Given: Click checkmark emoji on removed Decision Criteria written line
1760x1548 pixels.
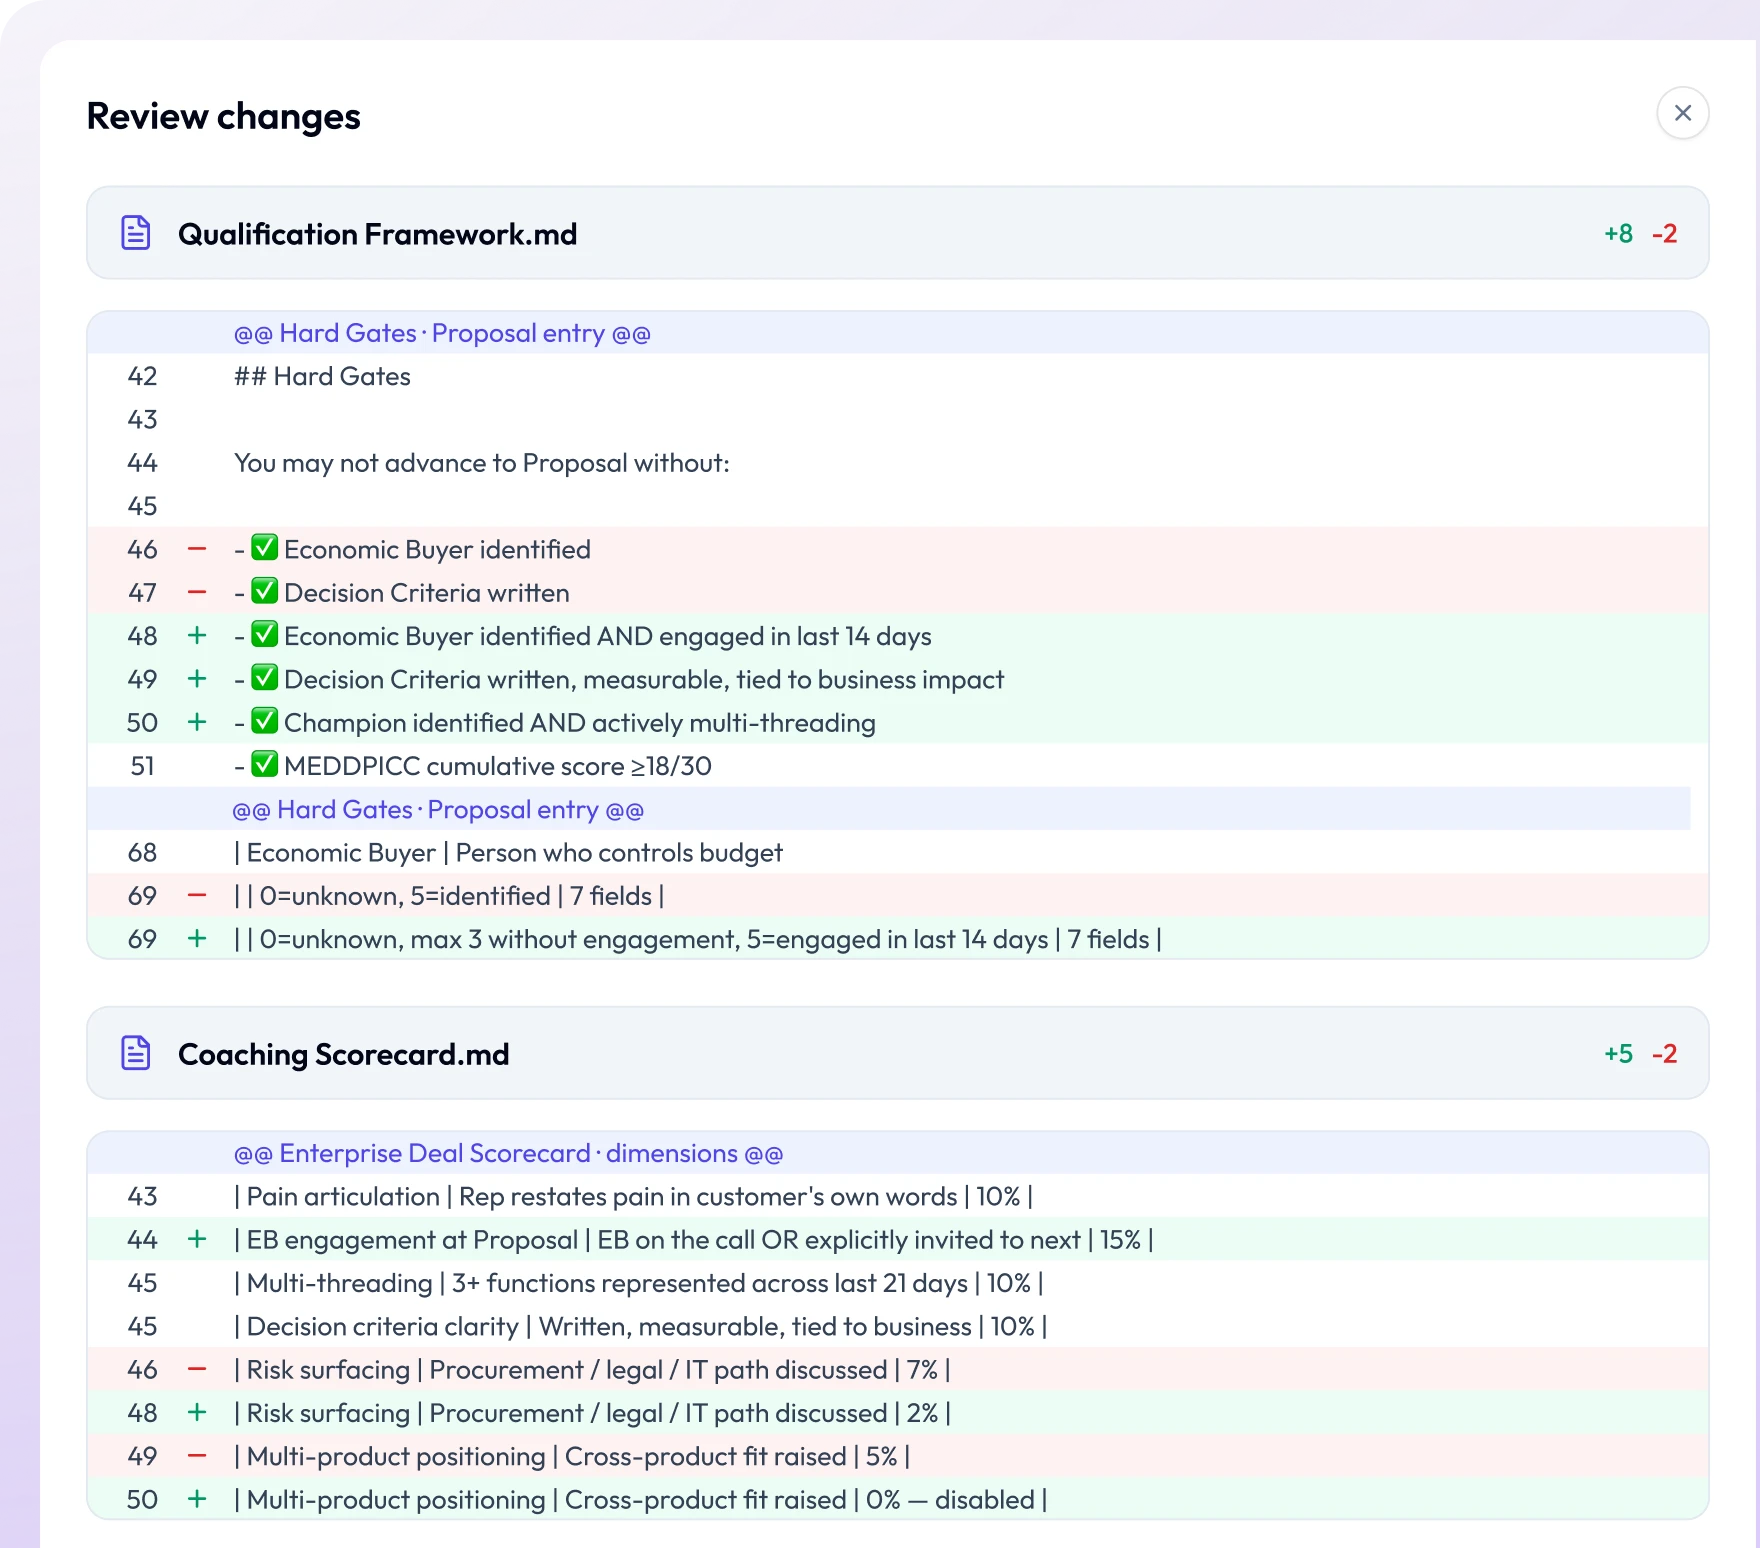Looking at the screenshot, I should [x=264, y=591].
